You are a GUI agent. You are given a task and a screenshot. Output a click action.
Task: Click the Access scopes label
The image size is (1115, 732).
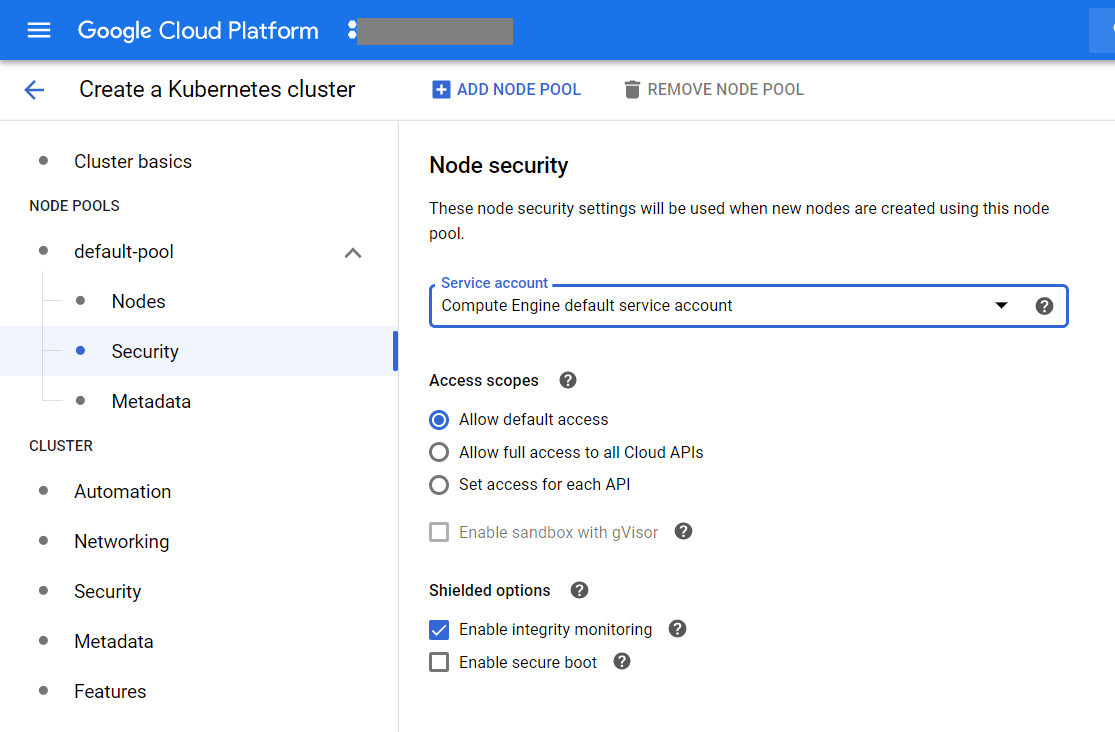click(x=484, y=381)
